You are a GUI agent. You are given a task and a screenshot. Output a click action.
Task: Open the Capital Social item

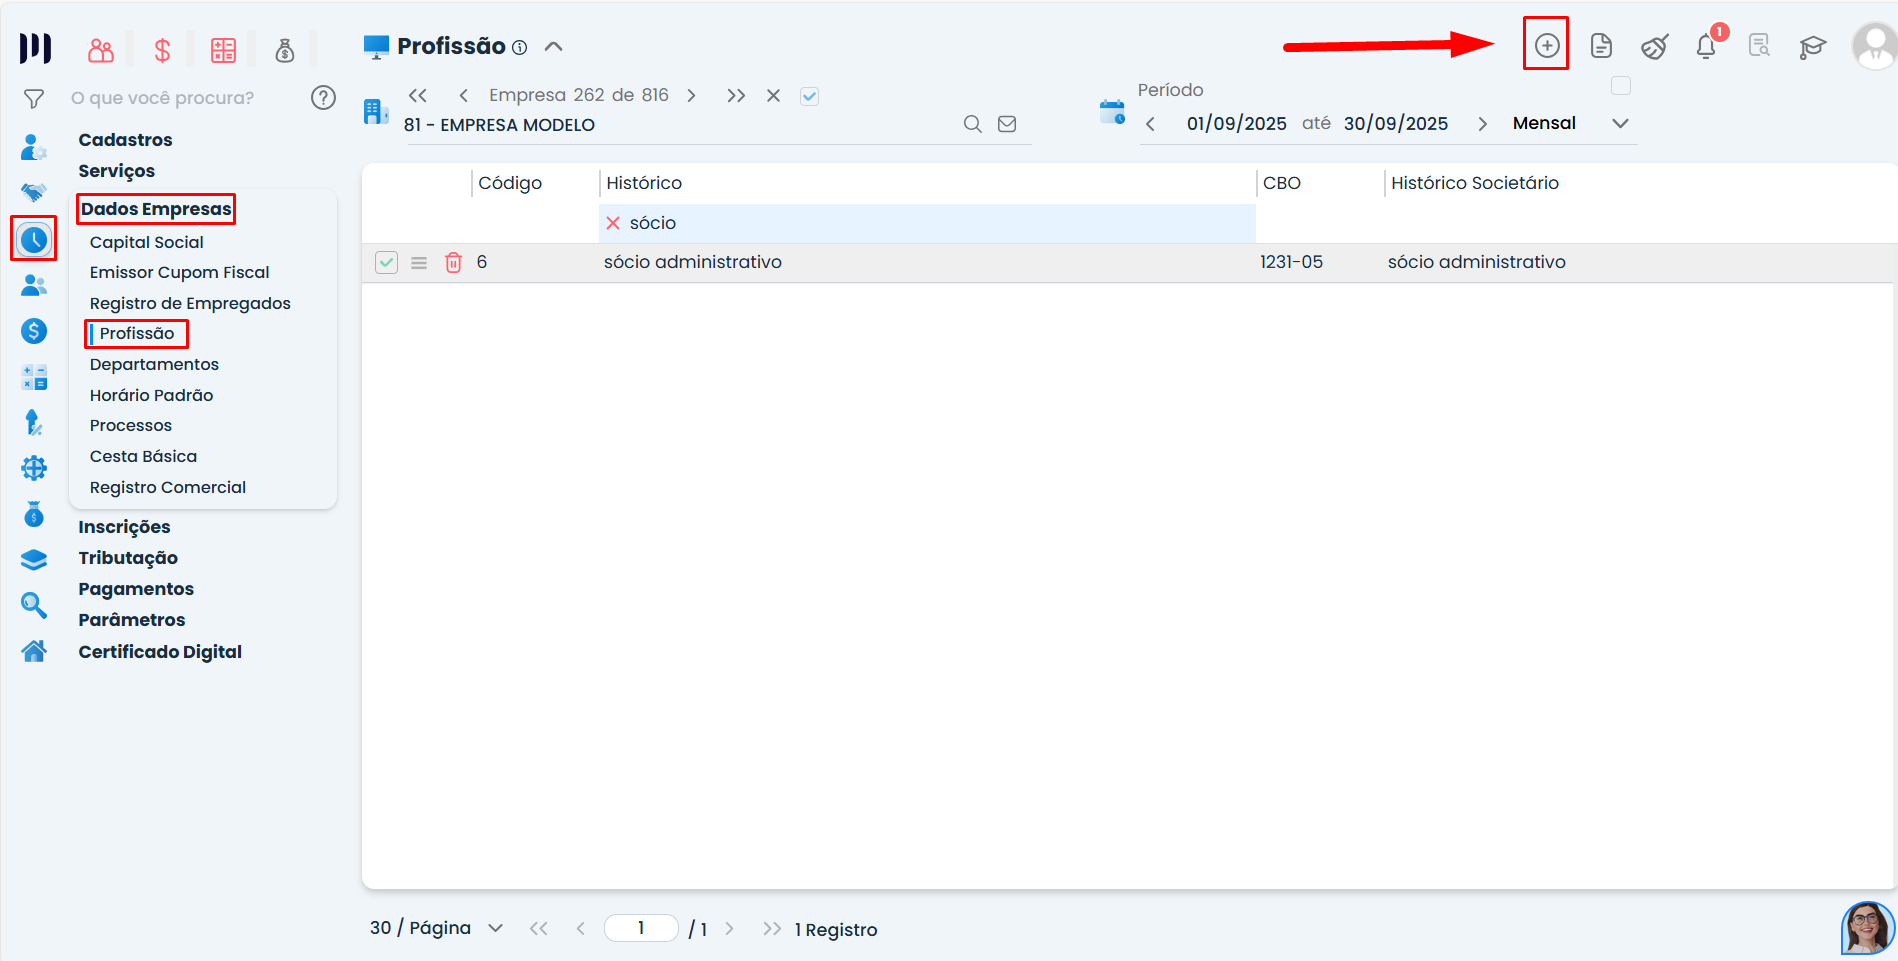pyautogui.click(x=147, y=242)
